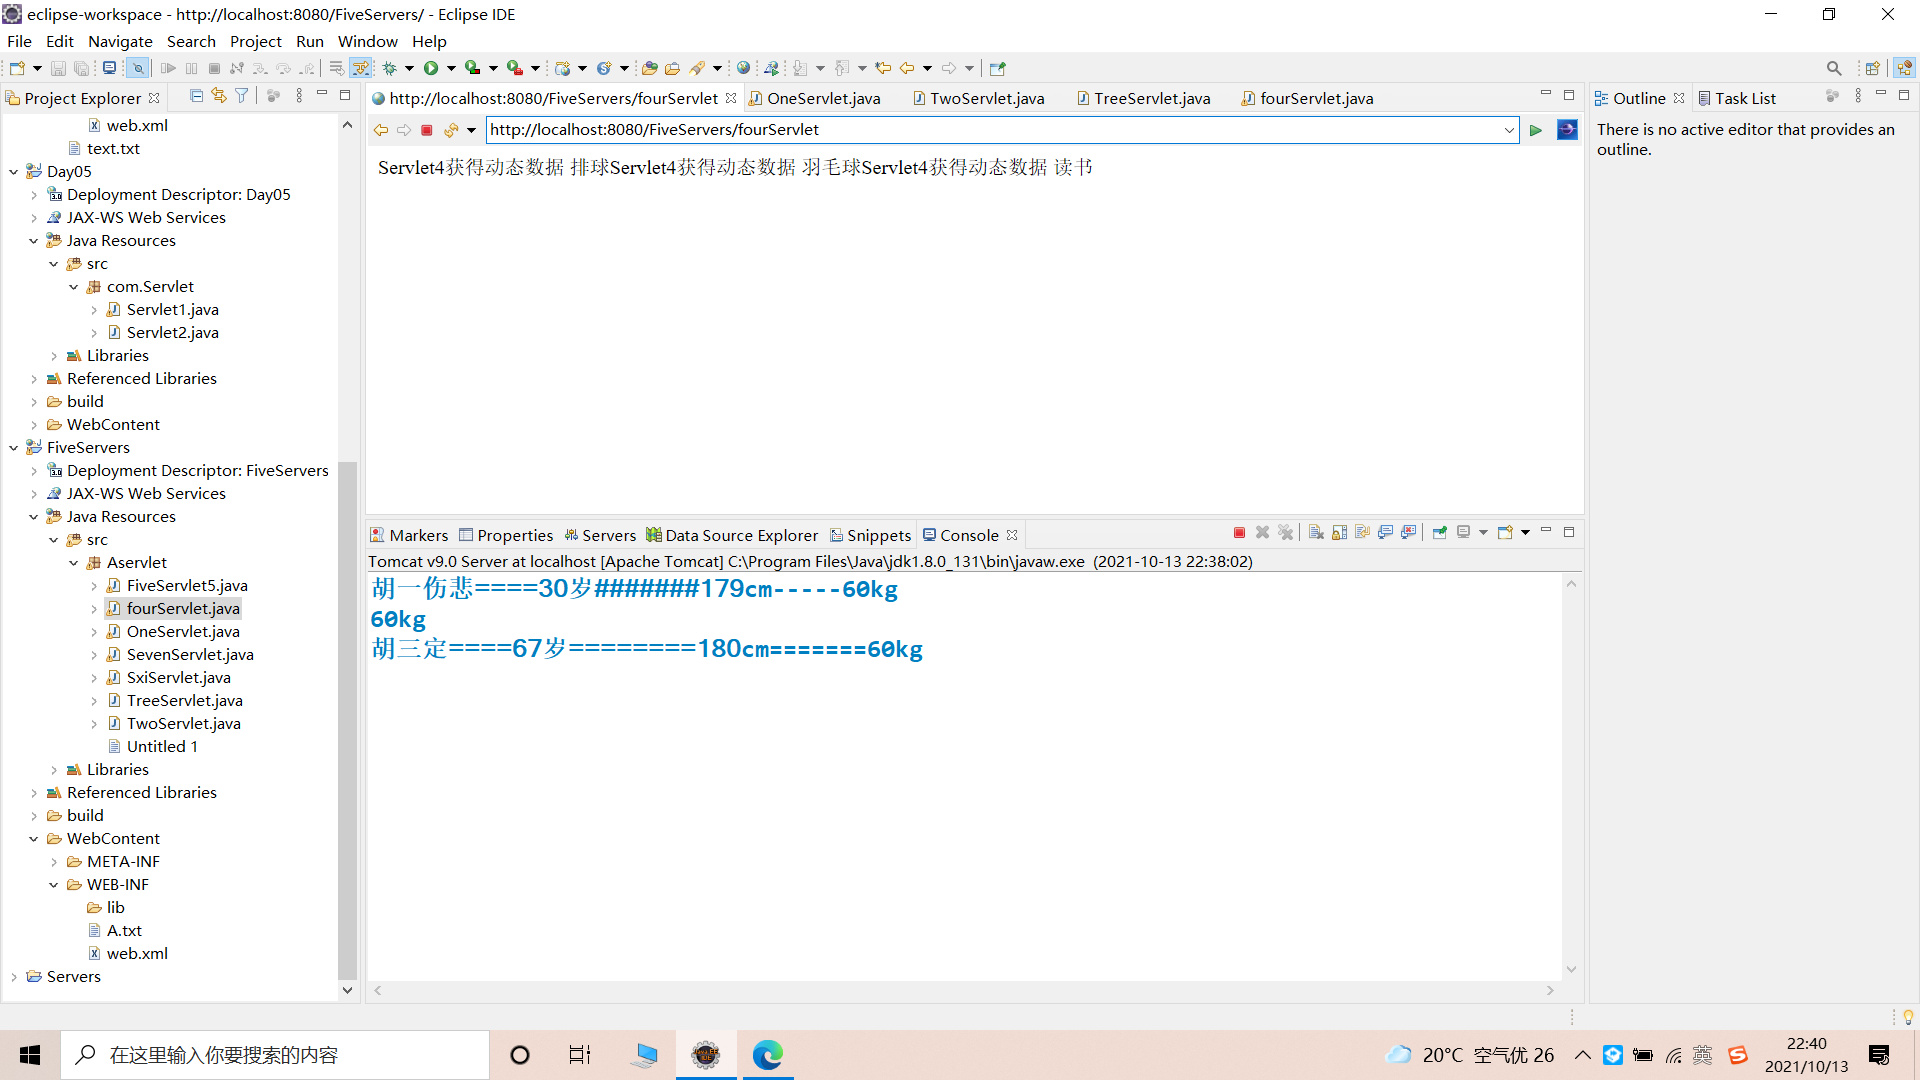Stop loading page in internal browser
This screenshot has width=1920, height=1080.
coord(427,130)
